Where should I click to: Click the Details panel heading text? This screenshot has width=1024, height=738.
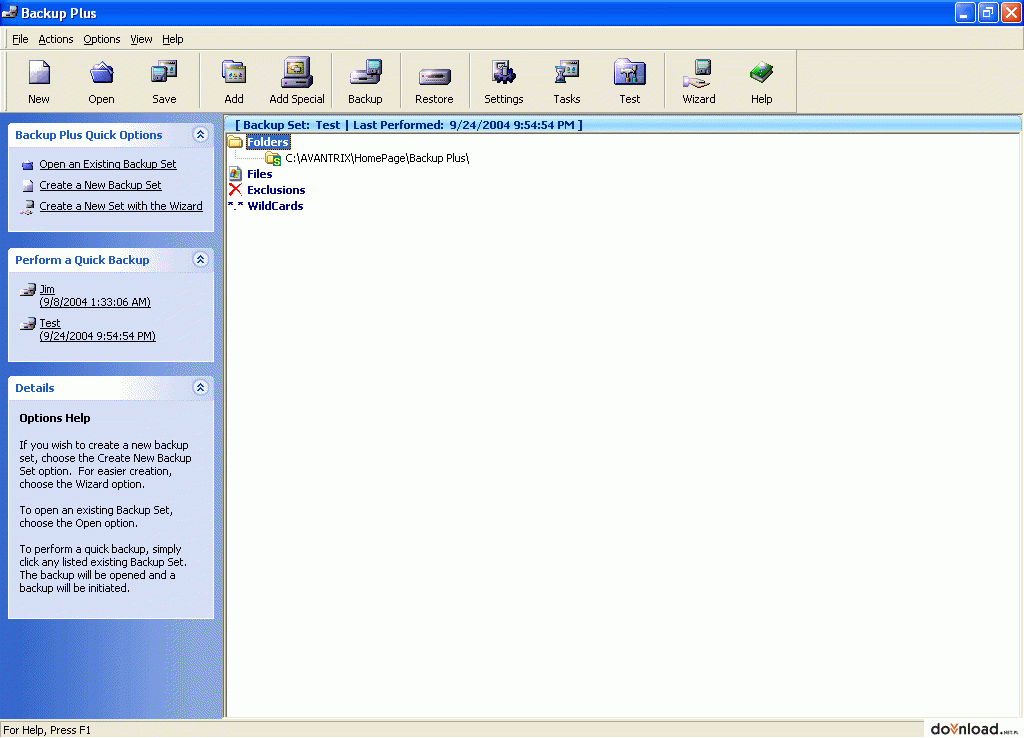[35, 388]
